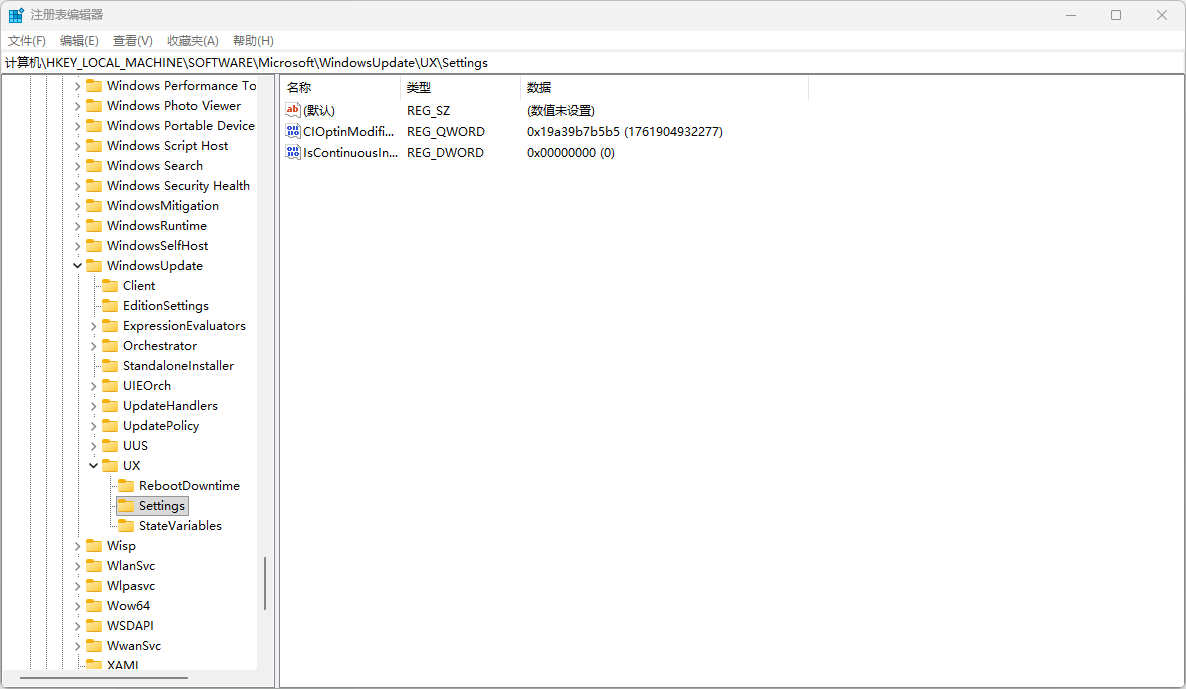Click the data 0x00000000 (0)
This screenshot has width=1186, height=689.
click(x=571, y=153)
